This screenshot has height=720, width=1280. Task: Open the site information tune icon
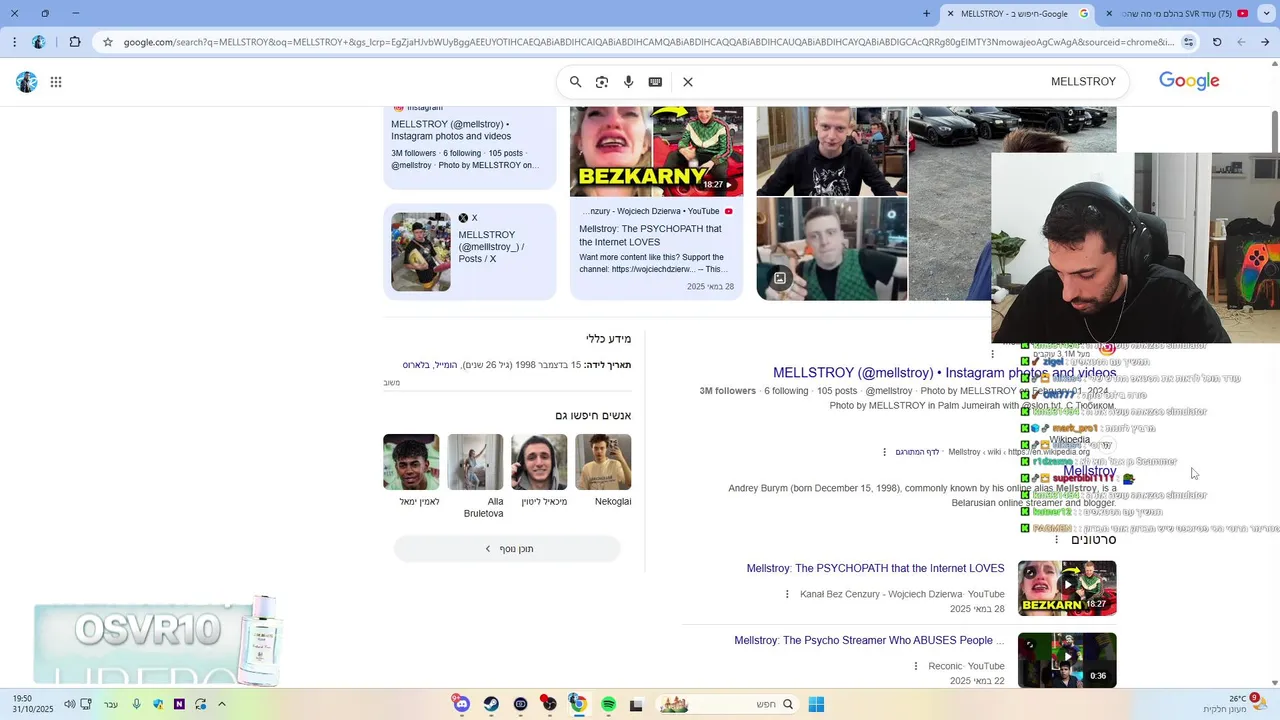click(x=1188, y=42)
